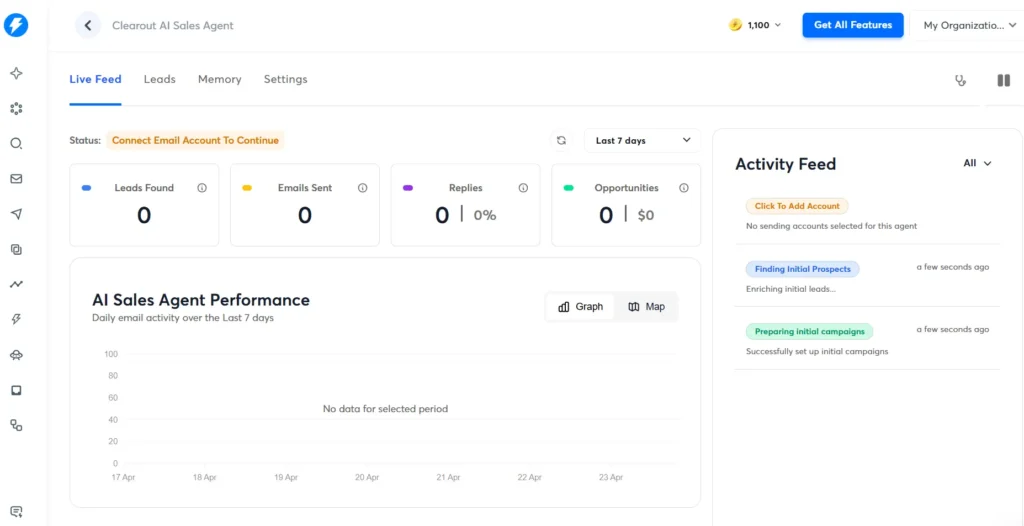The width and height of the screenshot is (1024, 526).
Task: Click Get All Features button
Action: point(853,25)
